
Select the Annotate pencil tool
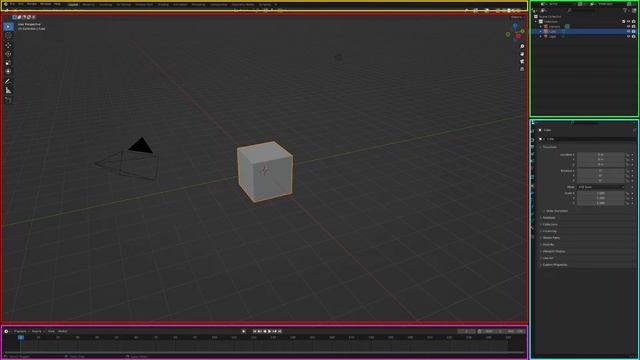coord(8,81)
